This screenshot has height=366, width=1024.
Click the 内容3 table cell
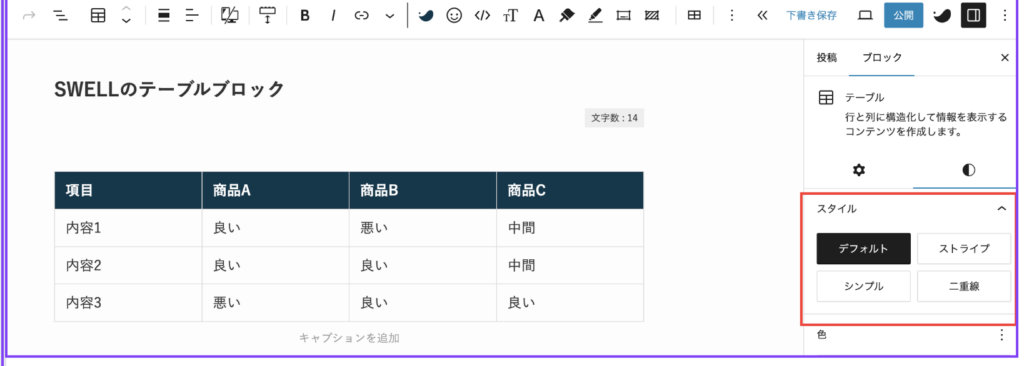pyautogui.click(x=128, y=303)
